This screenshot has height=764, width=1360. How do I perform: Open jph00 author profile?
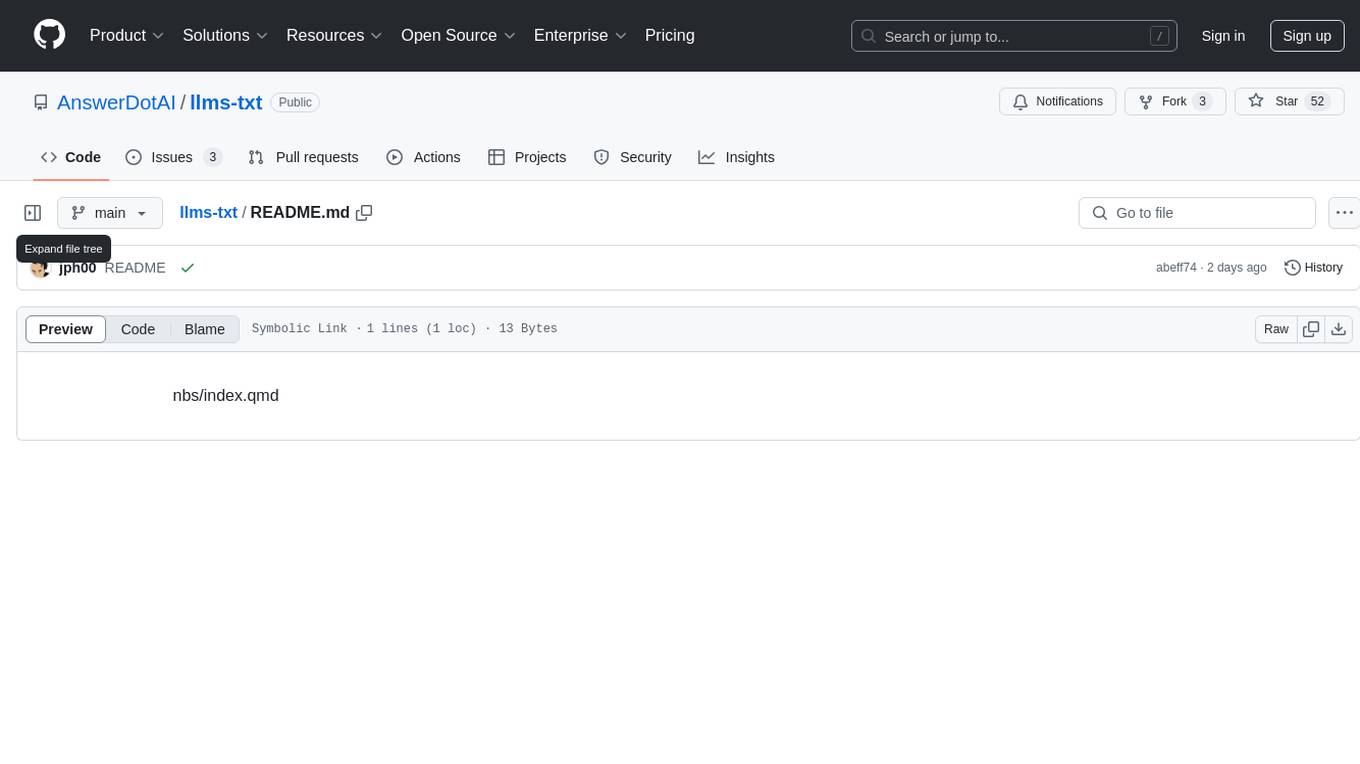[x=78, y=268]
